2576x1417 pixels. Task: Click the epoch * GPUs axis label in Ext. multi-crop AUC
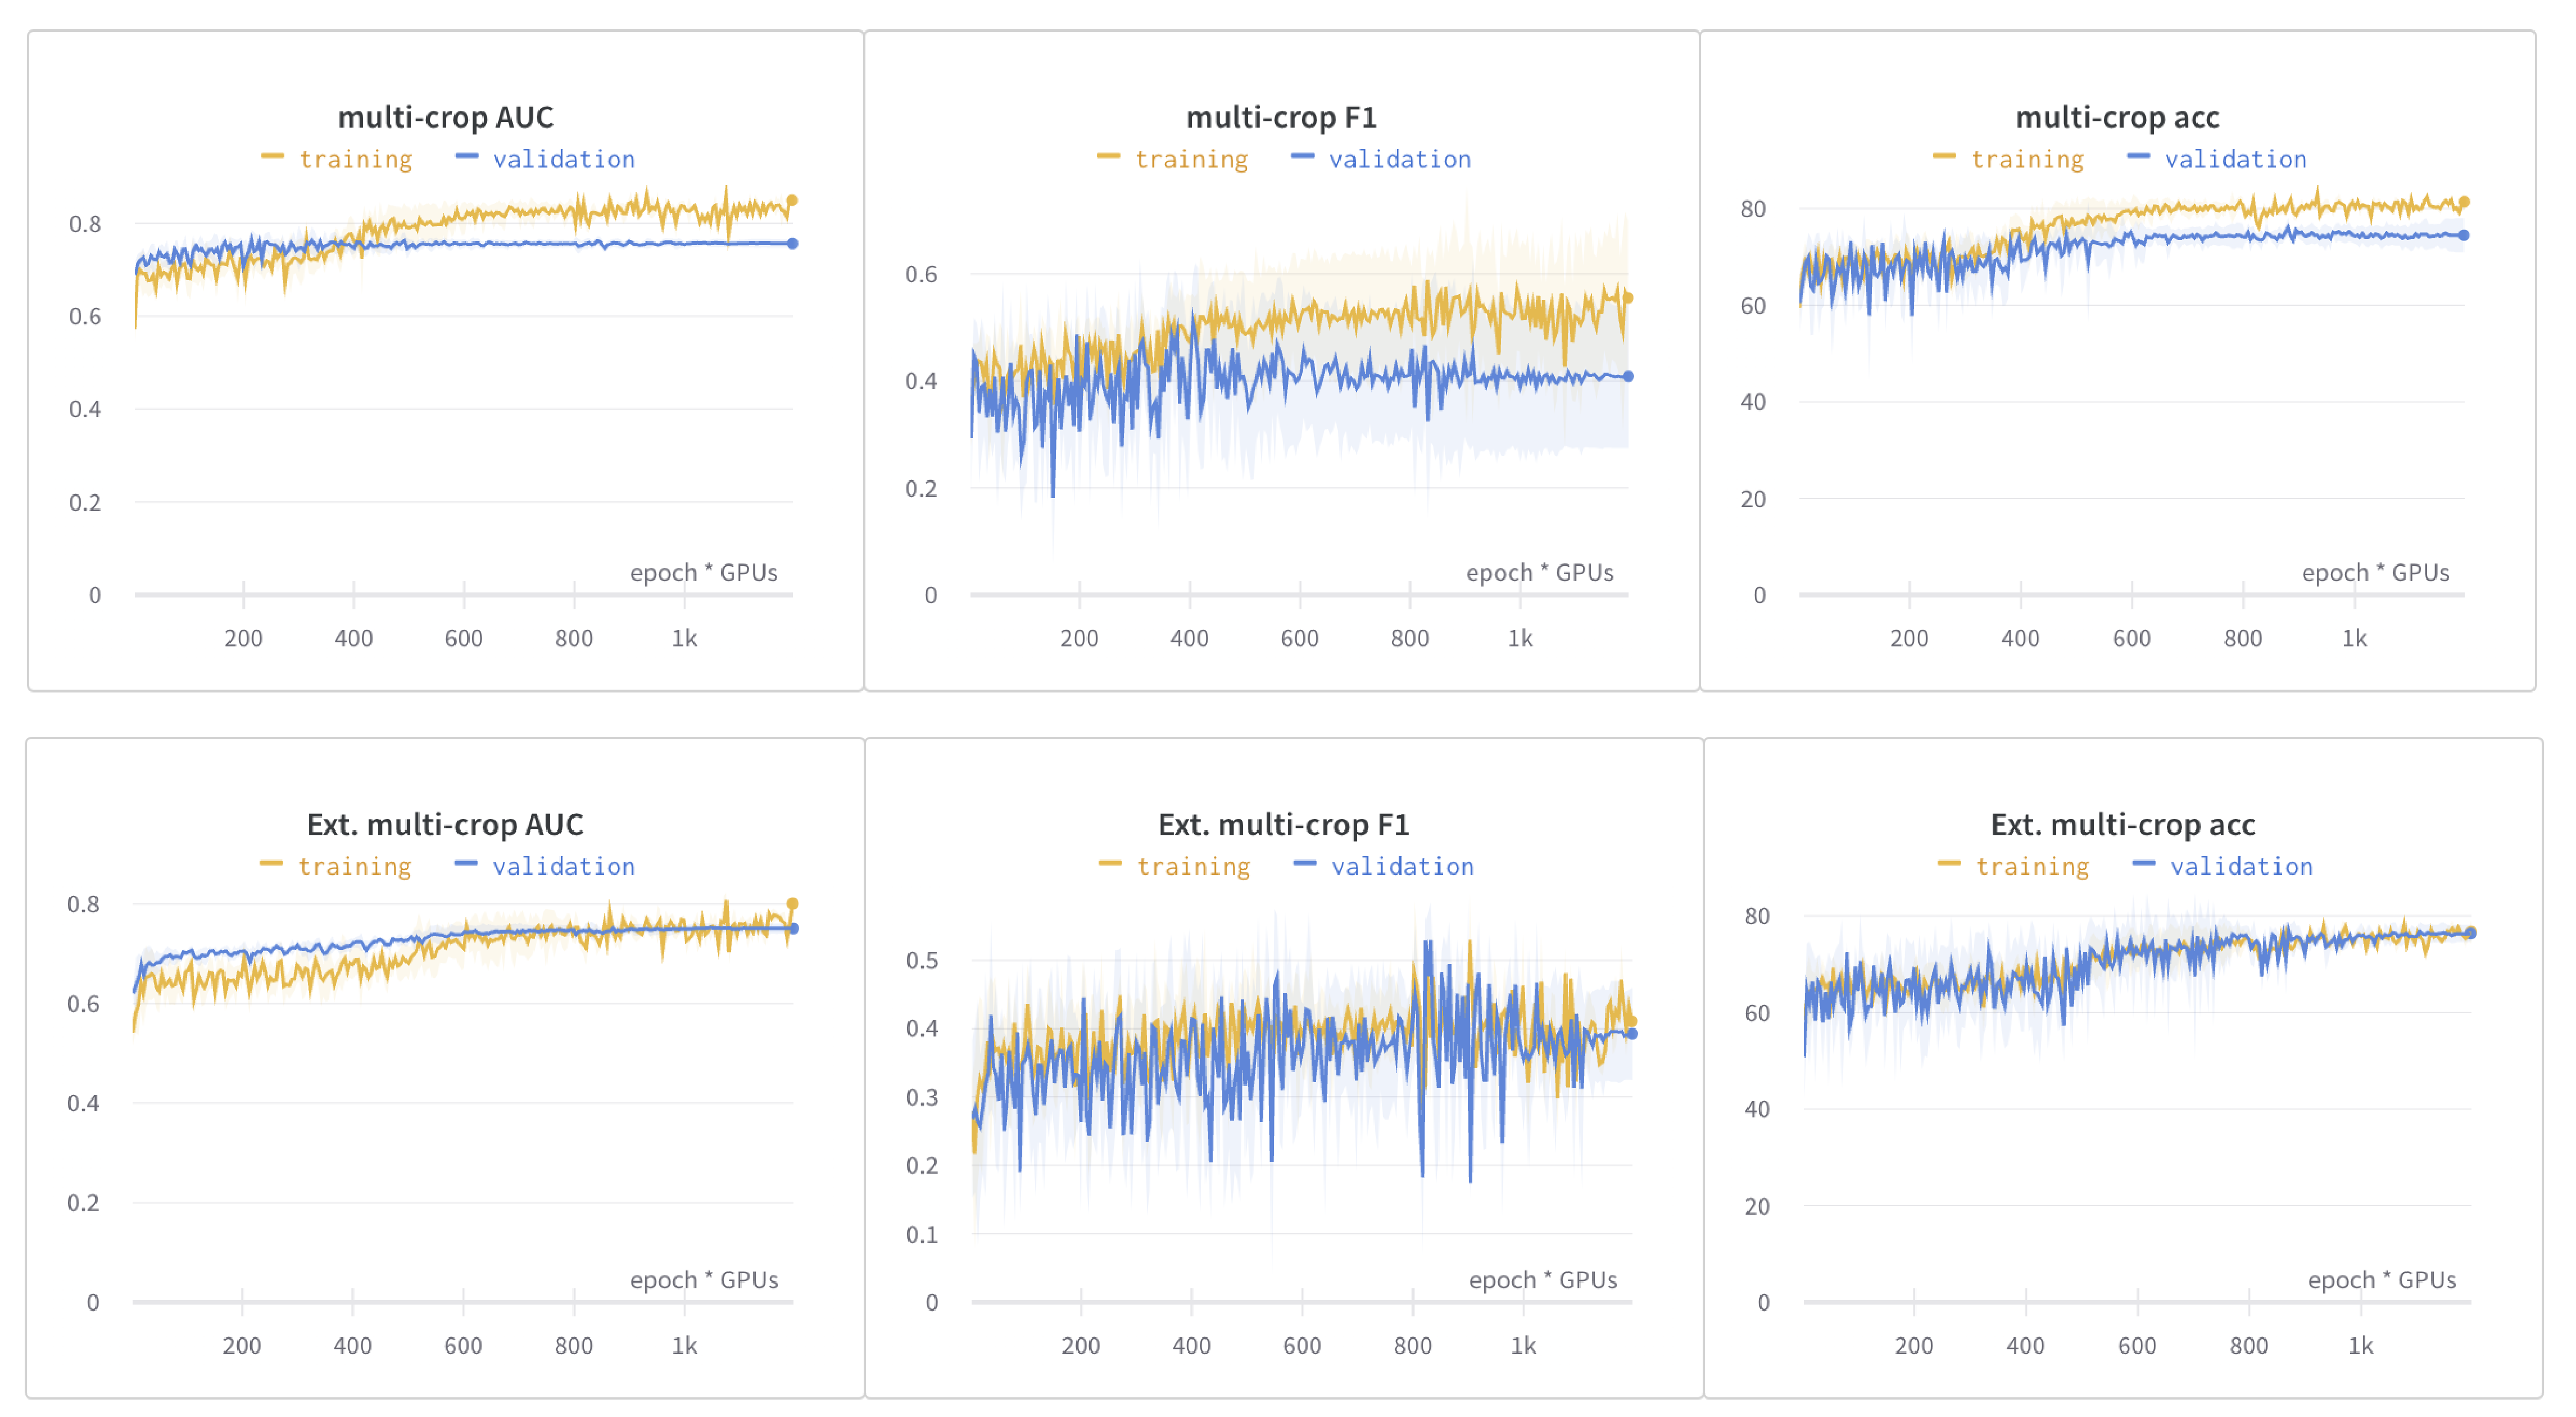click(704, 1280)
